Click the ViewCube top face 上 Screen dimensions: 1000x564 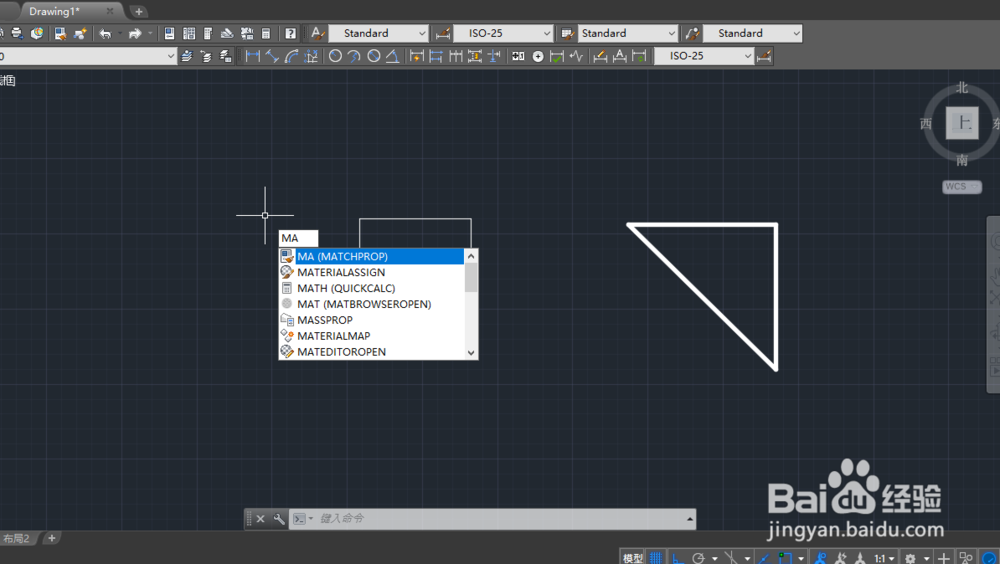[962, 122]
